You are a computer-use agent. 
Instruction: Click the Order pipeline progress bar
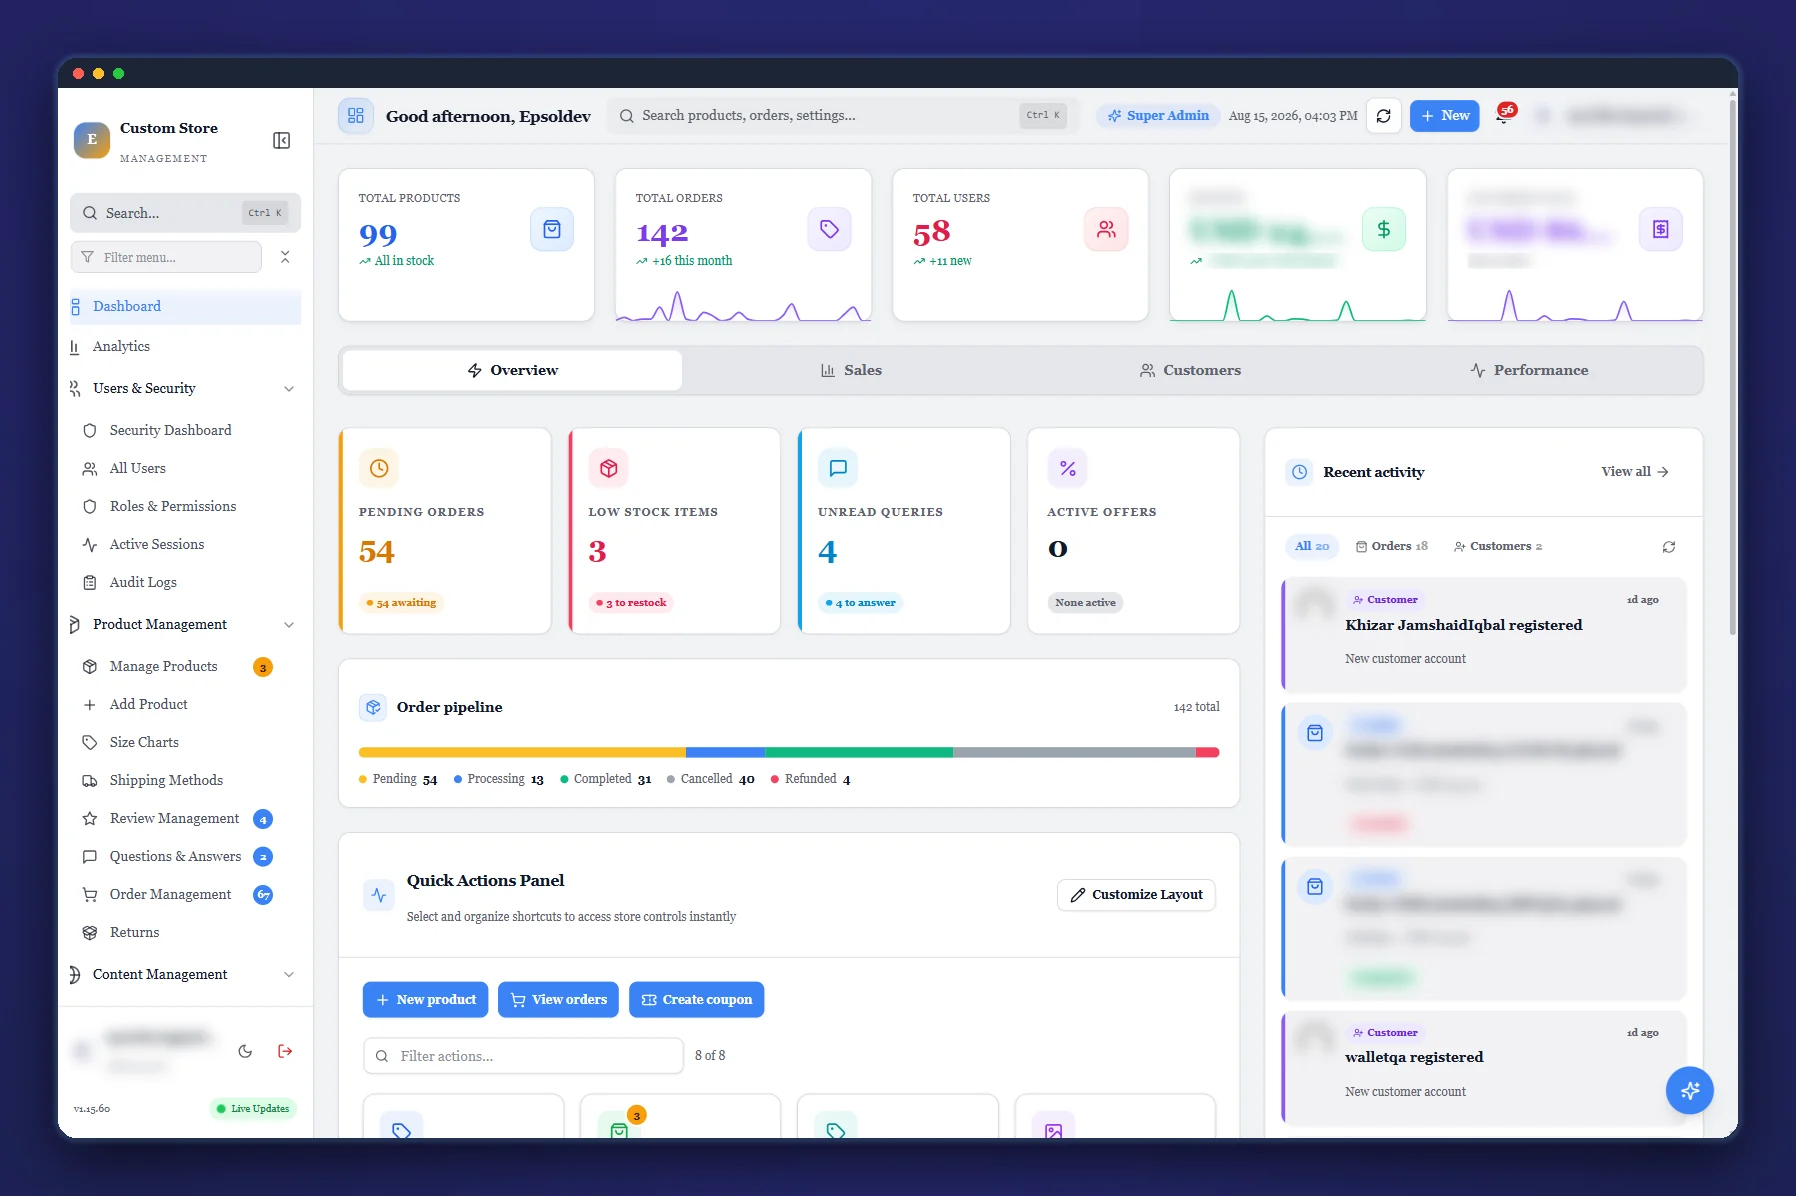[x=789, y=752]
